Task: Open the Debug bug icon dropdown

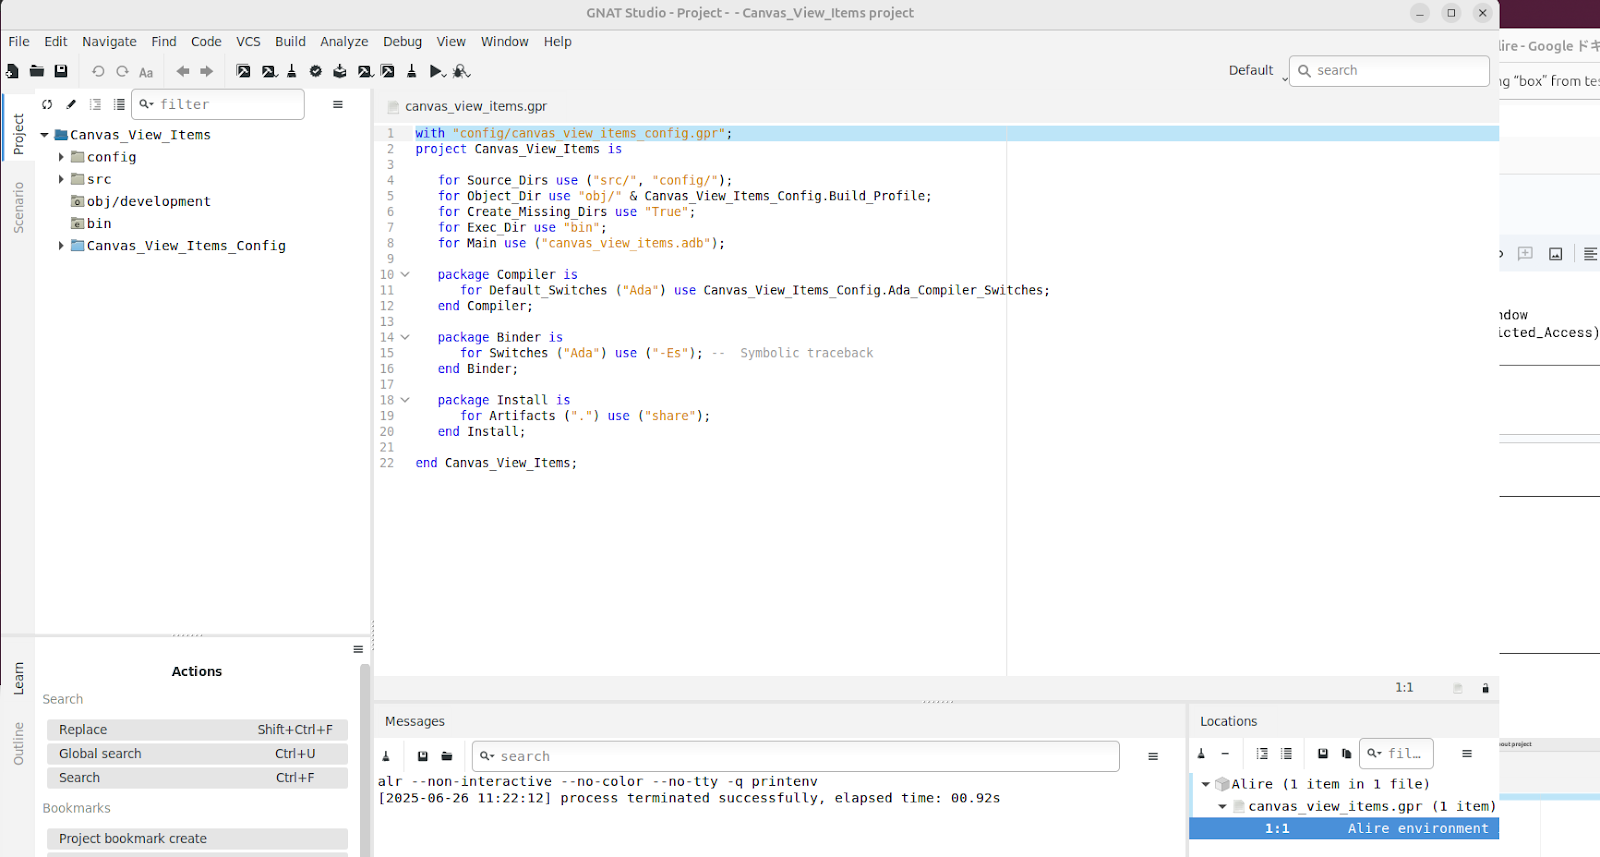Action: coord(461,71)
